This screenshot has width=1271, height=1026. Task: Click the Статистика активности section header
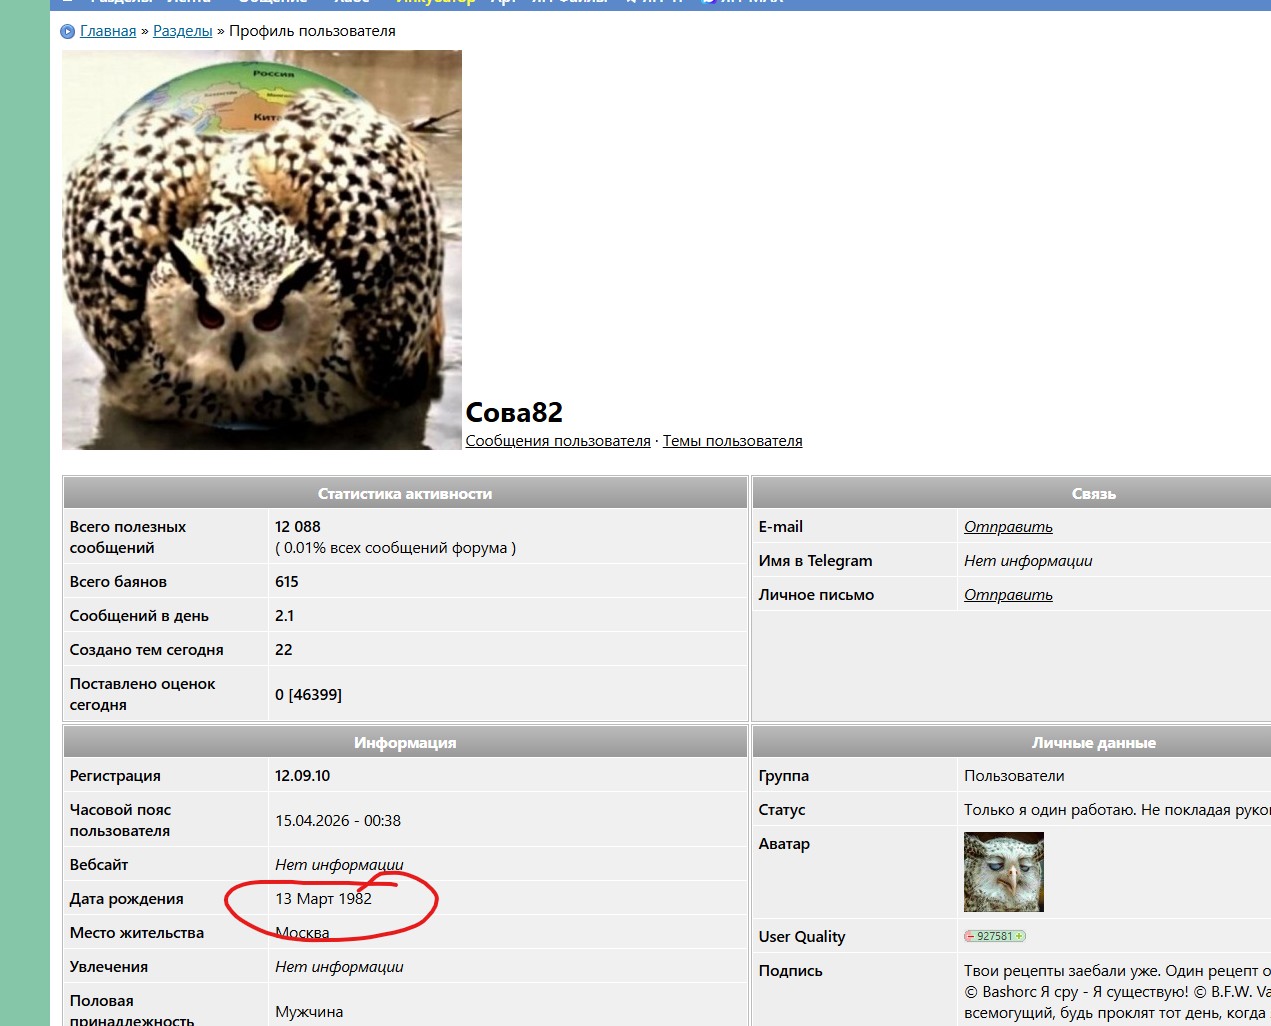tap(405, 494)
